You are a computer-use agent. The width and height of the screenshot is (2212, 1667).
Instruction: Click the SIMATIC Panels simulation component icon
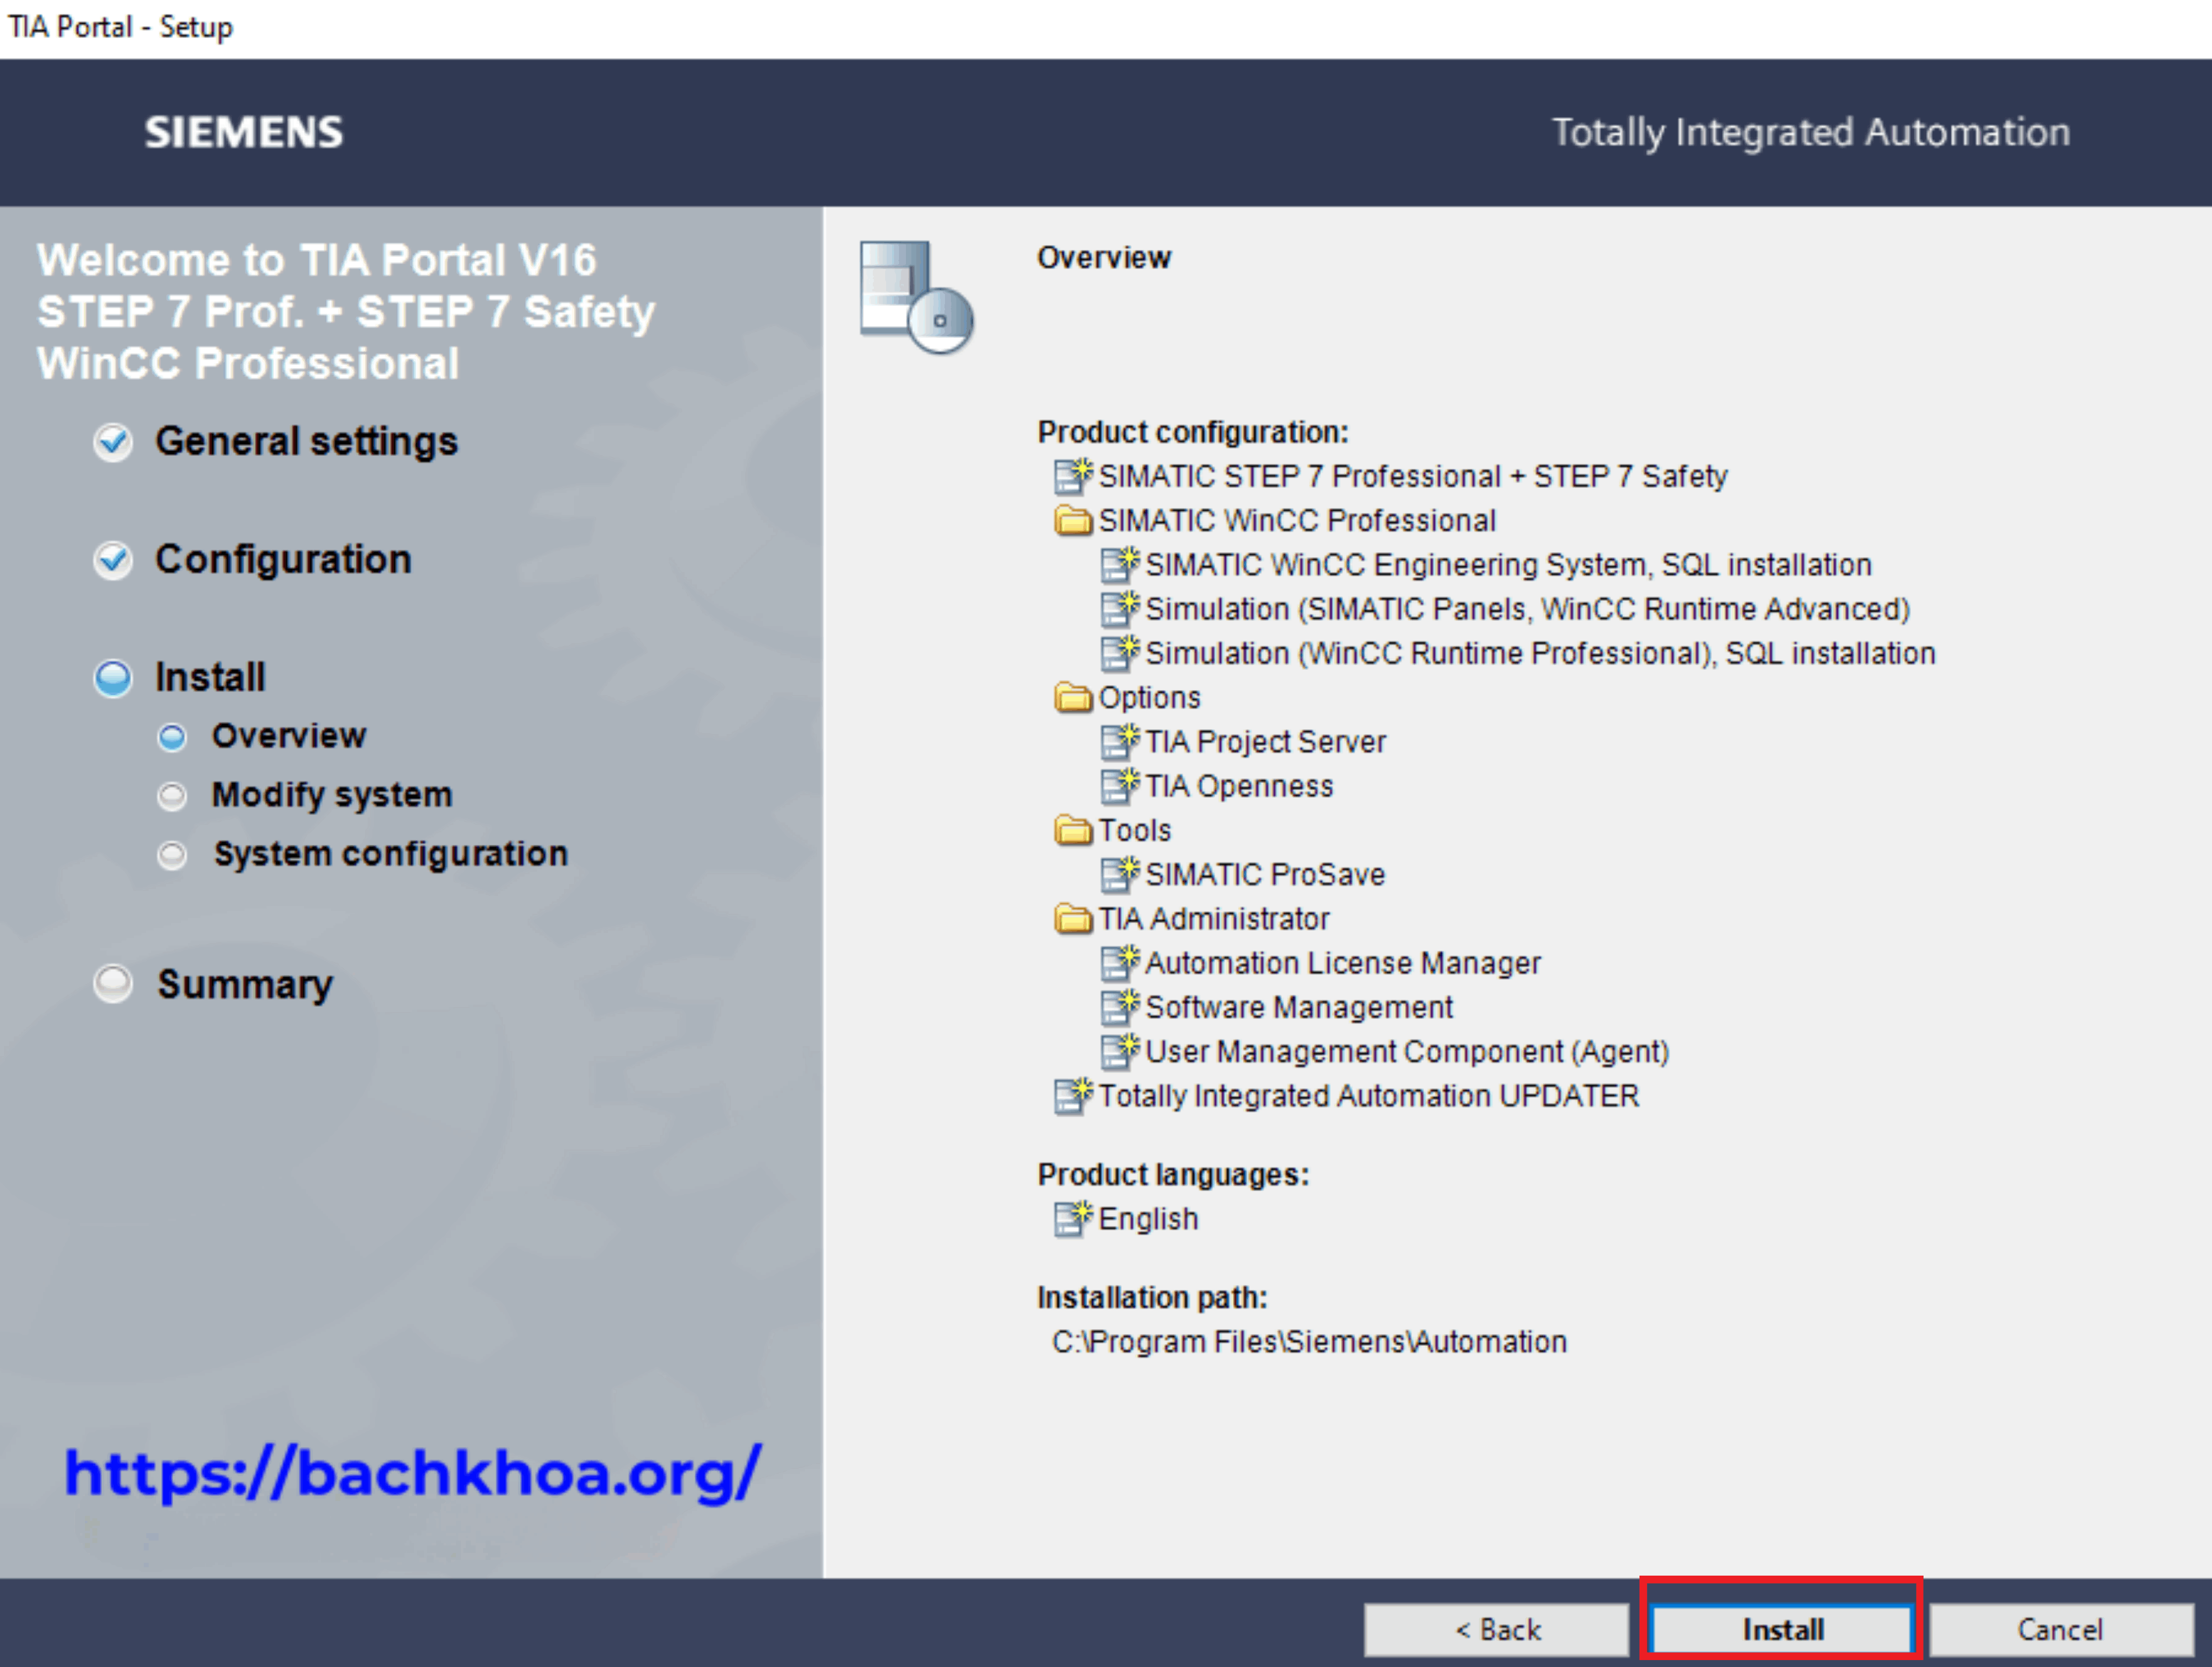1120,609
